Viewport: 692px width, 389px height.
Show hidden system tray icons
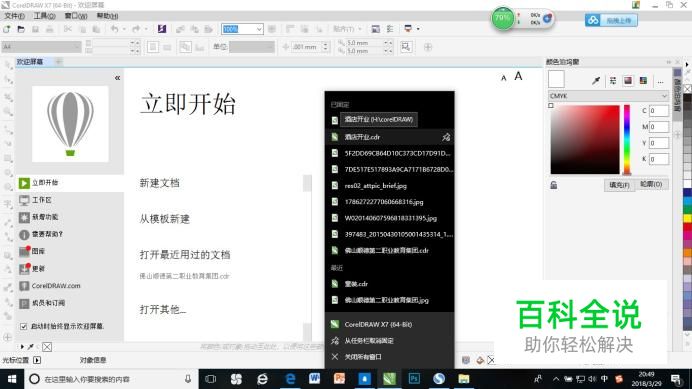[x=556, y=379]
